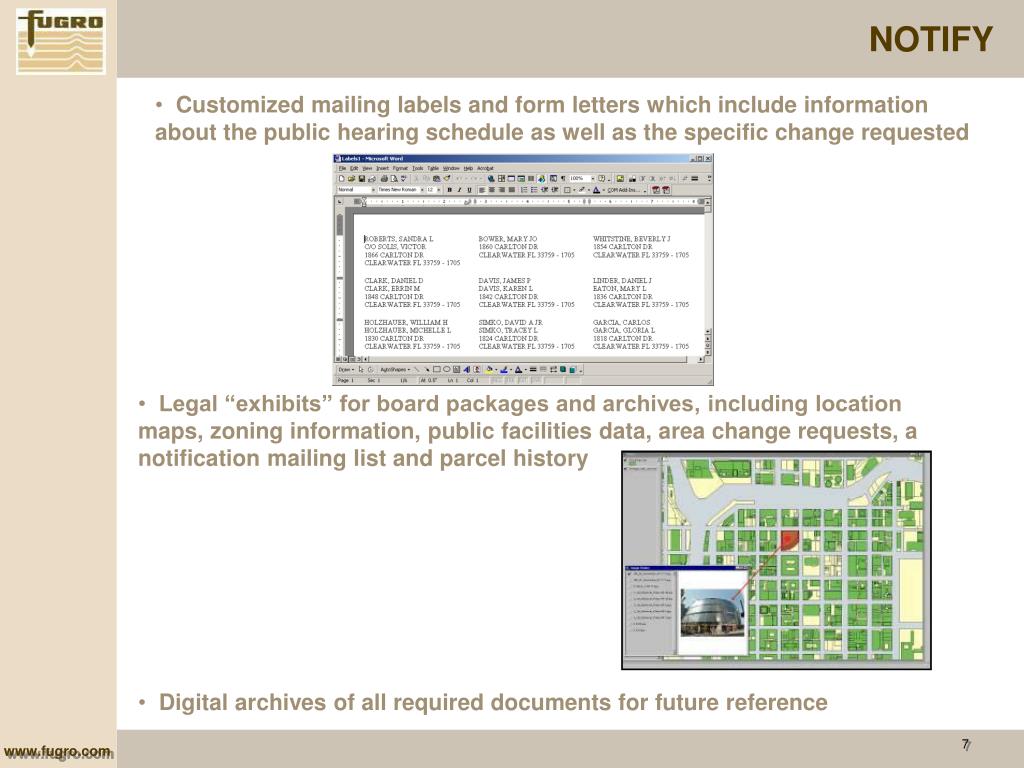The height and width of the screenshot is (768, 1024).
Task: Click the Shadow style icon in drawing toolbar
Action: pyautogui.click(x=563, y=370)
